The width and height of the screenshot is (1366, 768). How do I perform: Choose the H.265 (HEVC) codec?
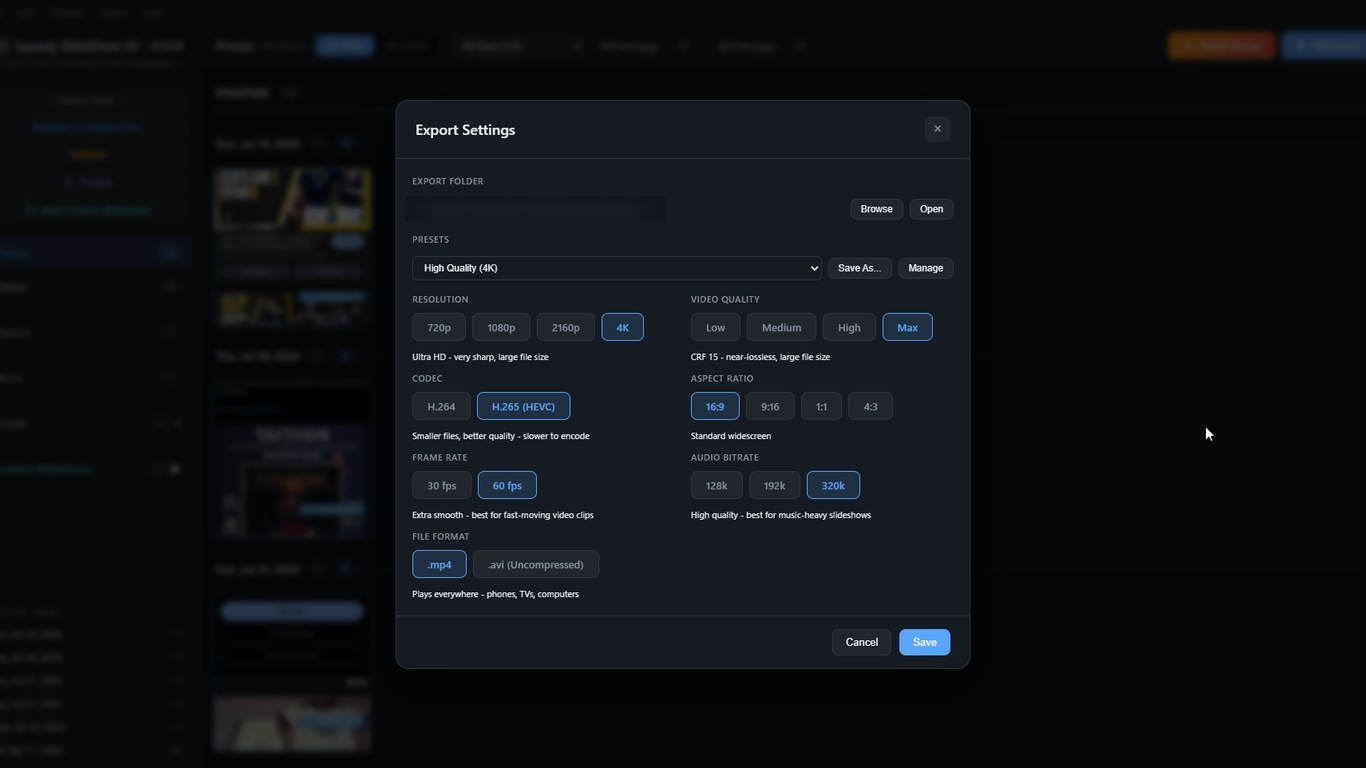[523, 406]
